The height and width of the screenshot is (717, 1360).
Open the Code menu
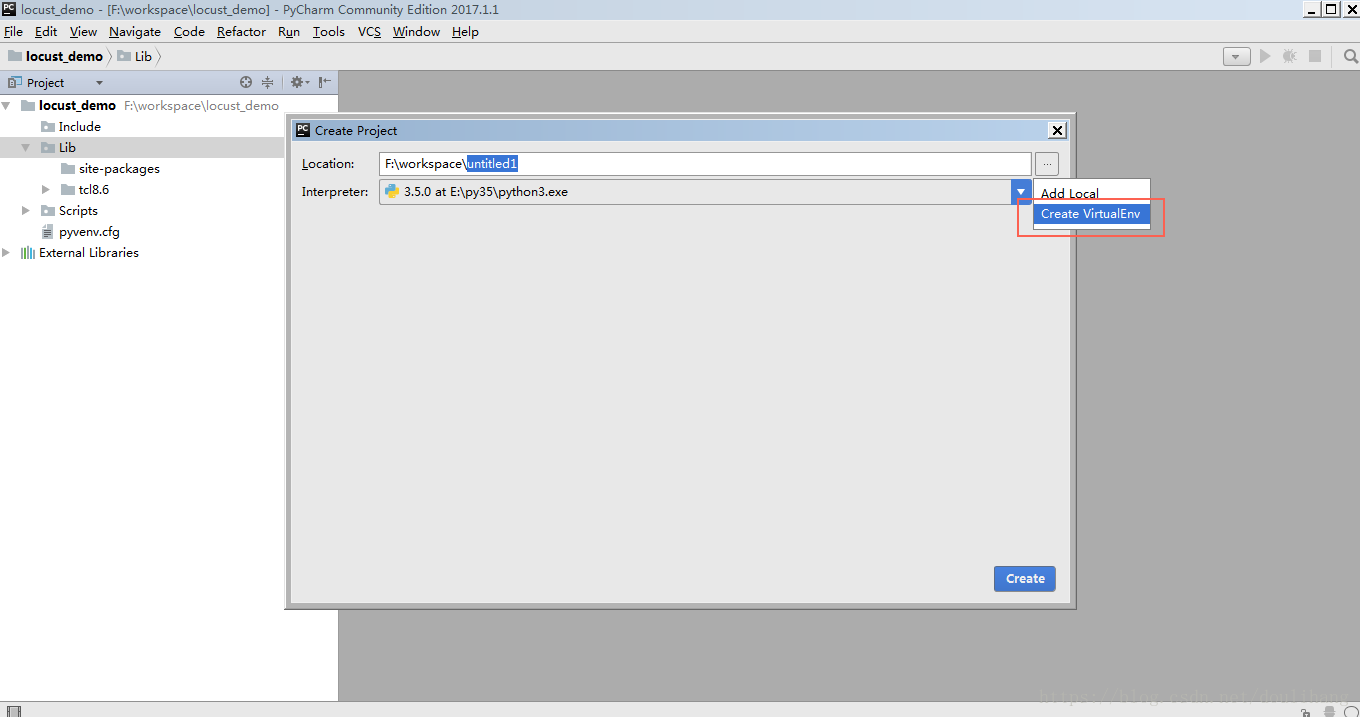coord(189,32)
